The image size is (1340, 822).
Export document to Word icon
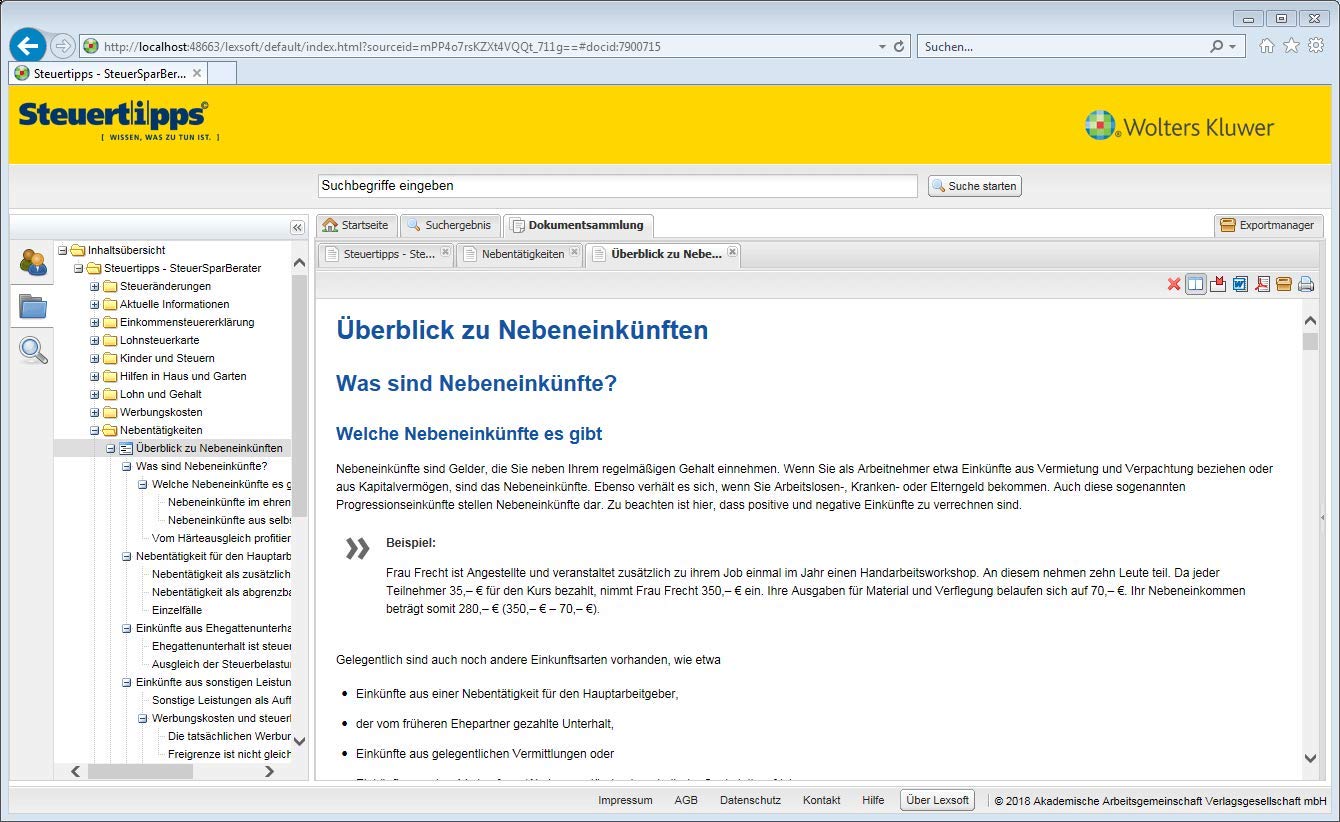pyautogui.click(x=1240, y=285)
